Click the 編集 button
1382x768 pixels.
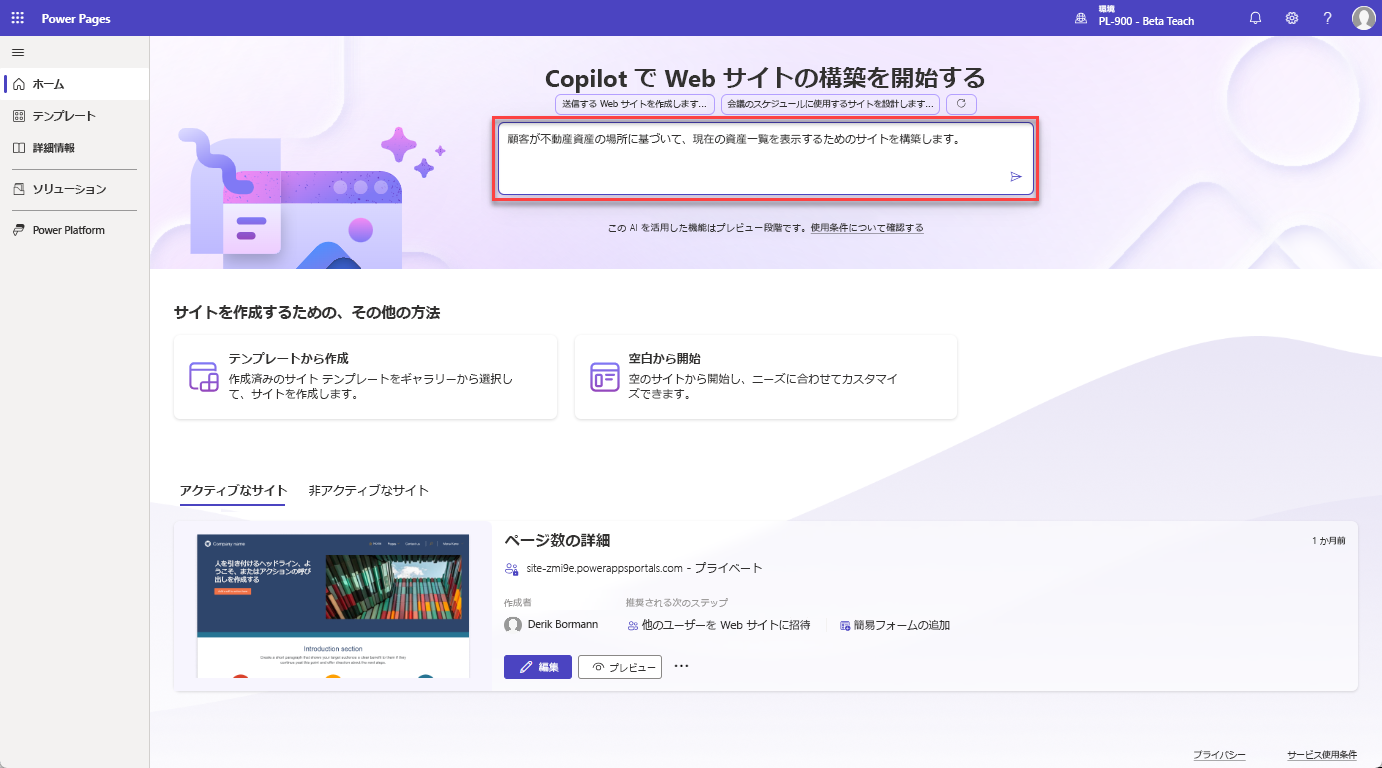538,667
